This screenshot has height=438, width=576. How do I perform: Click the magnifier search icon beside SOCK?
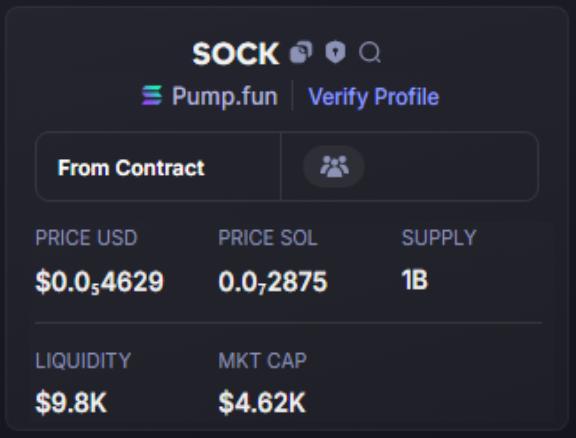370,52
